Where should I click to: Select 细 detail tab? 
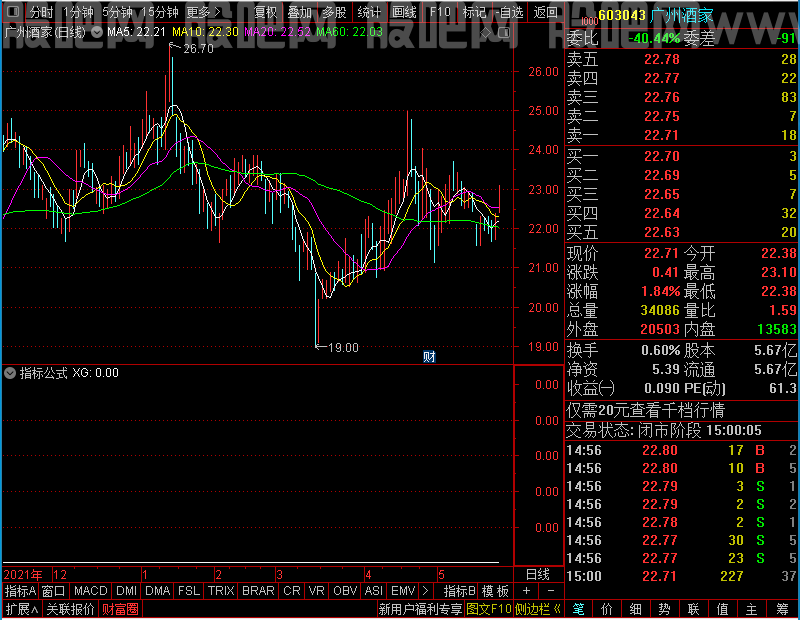point(636,609)
